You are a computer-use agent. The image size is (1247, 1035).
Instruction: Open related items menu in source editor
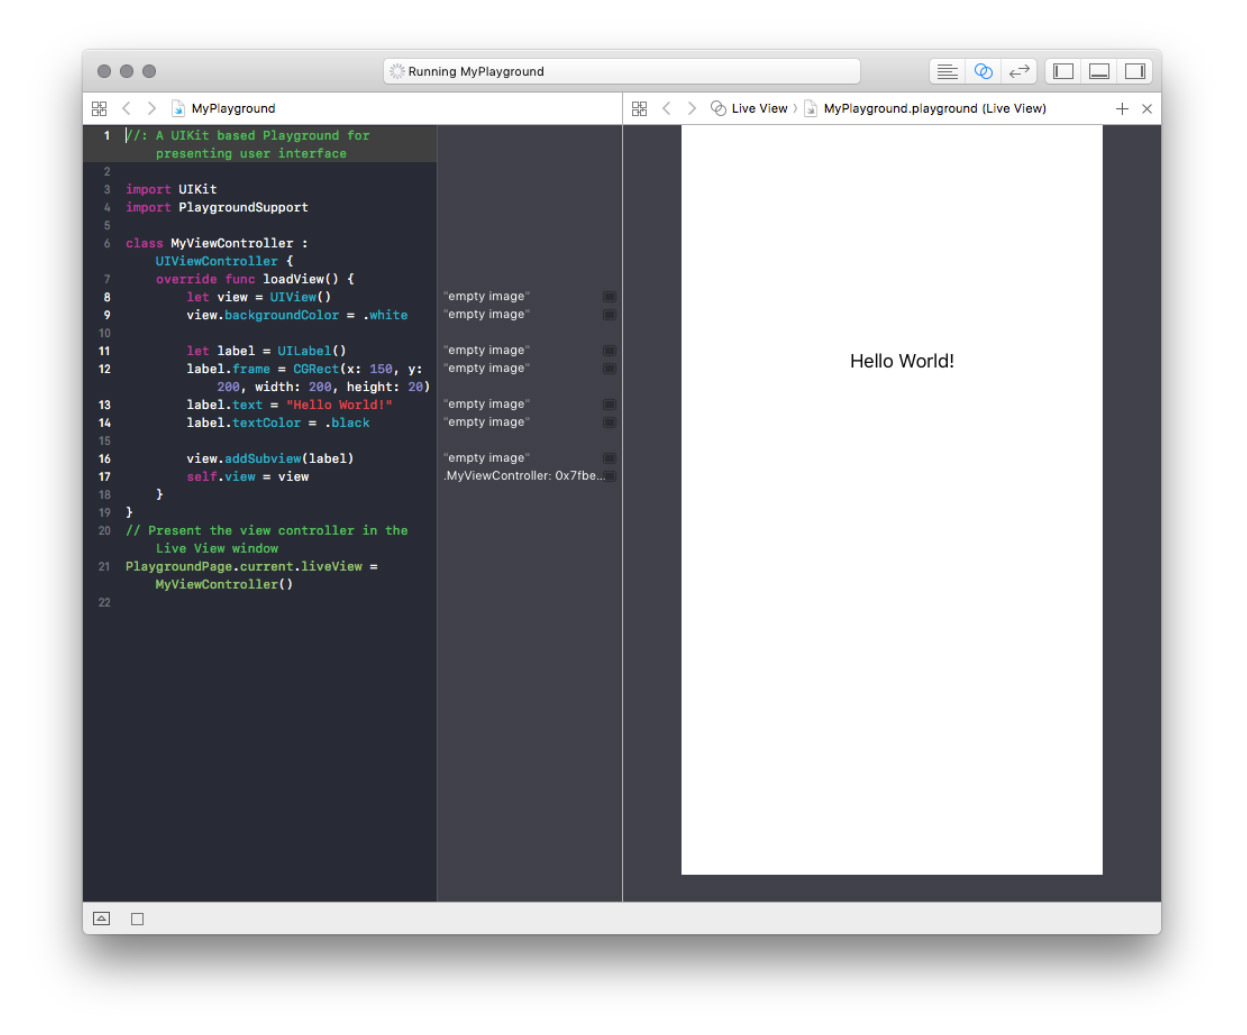(99, 109)
